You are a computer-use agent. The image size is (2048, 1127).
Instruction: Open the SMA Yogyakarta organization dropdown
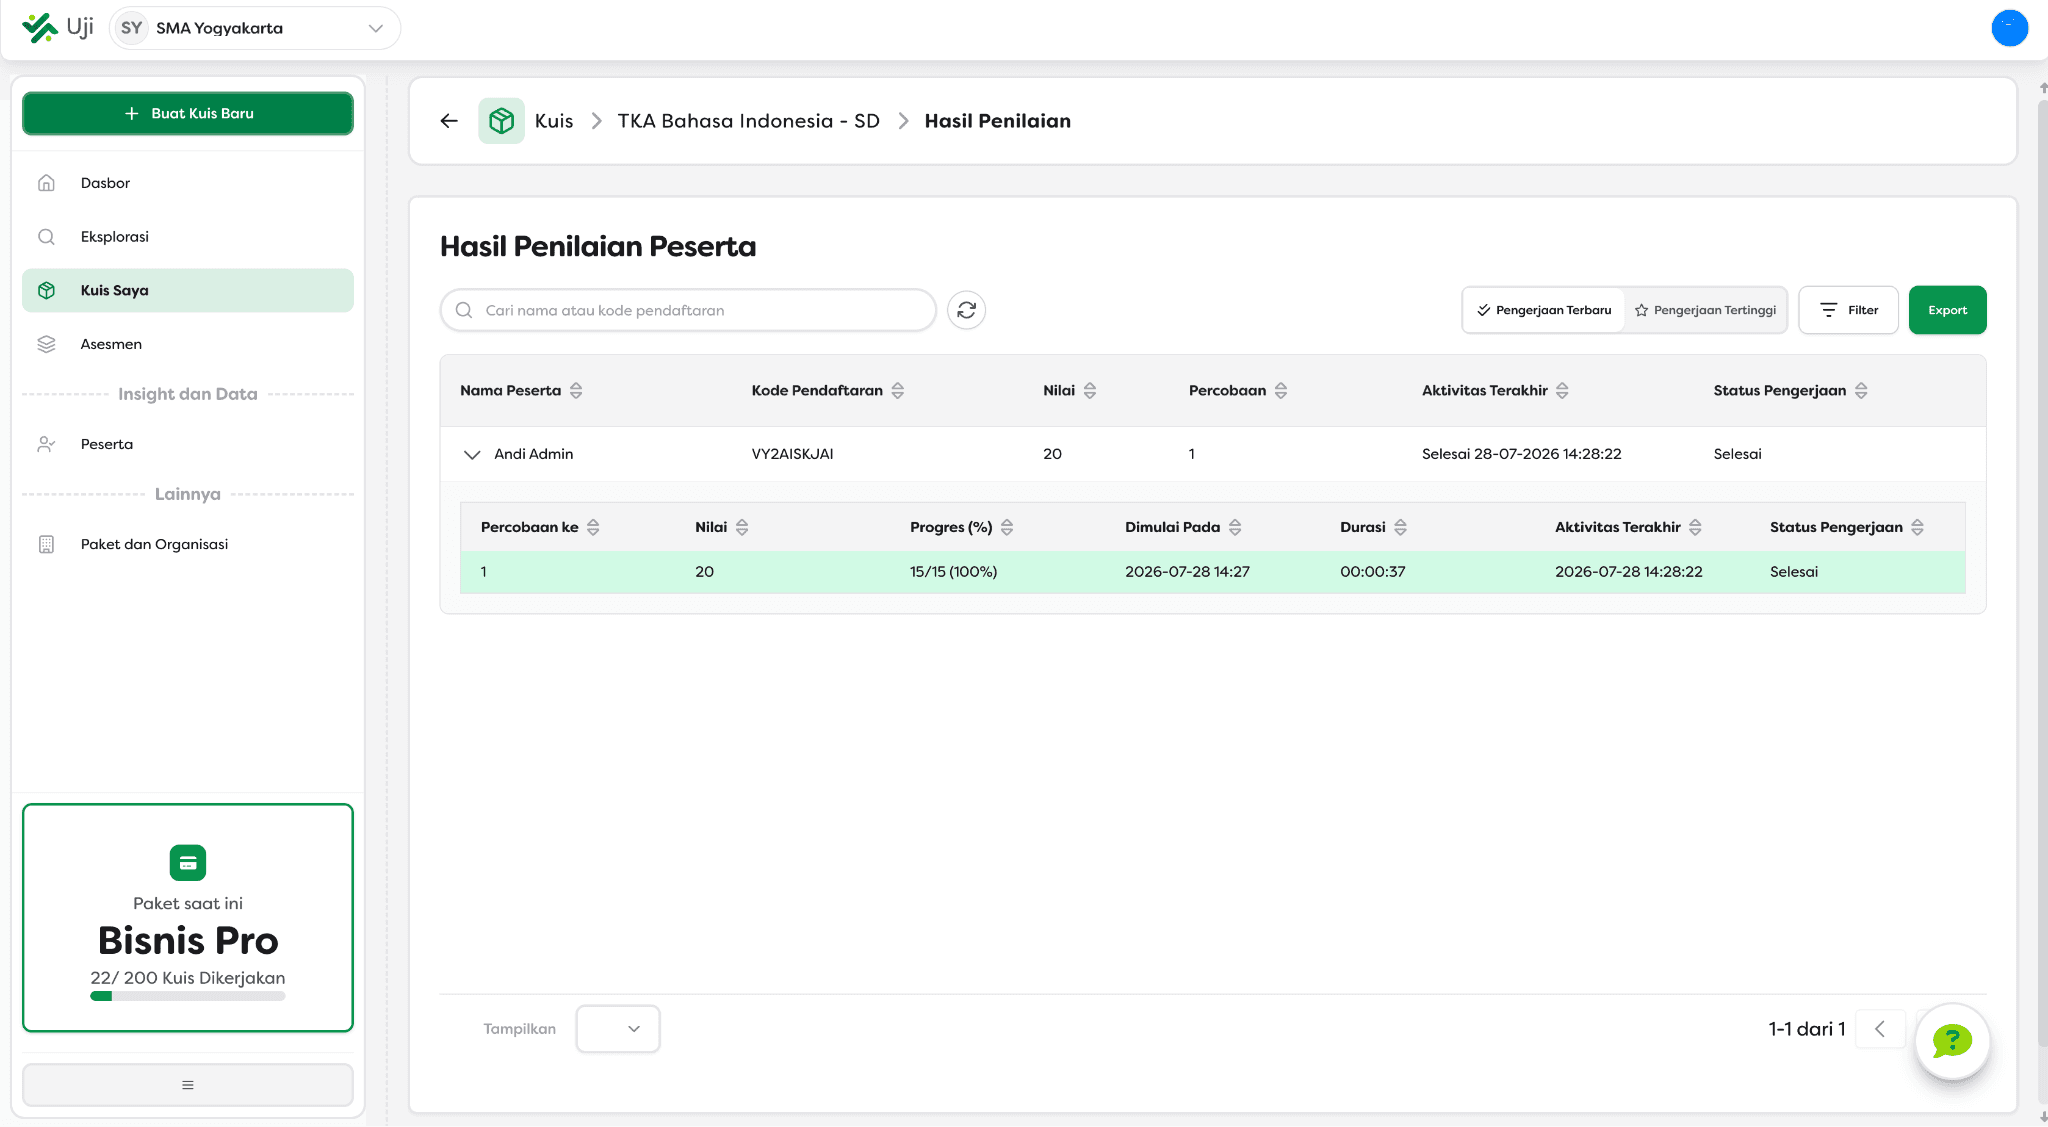[255, 28]
